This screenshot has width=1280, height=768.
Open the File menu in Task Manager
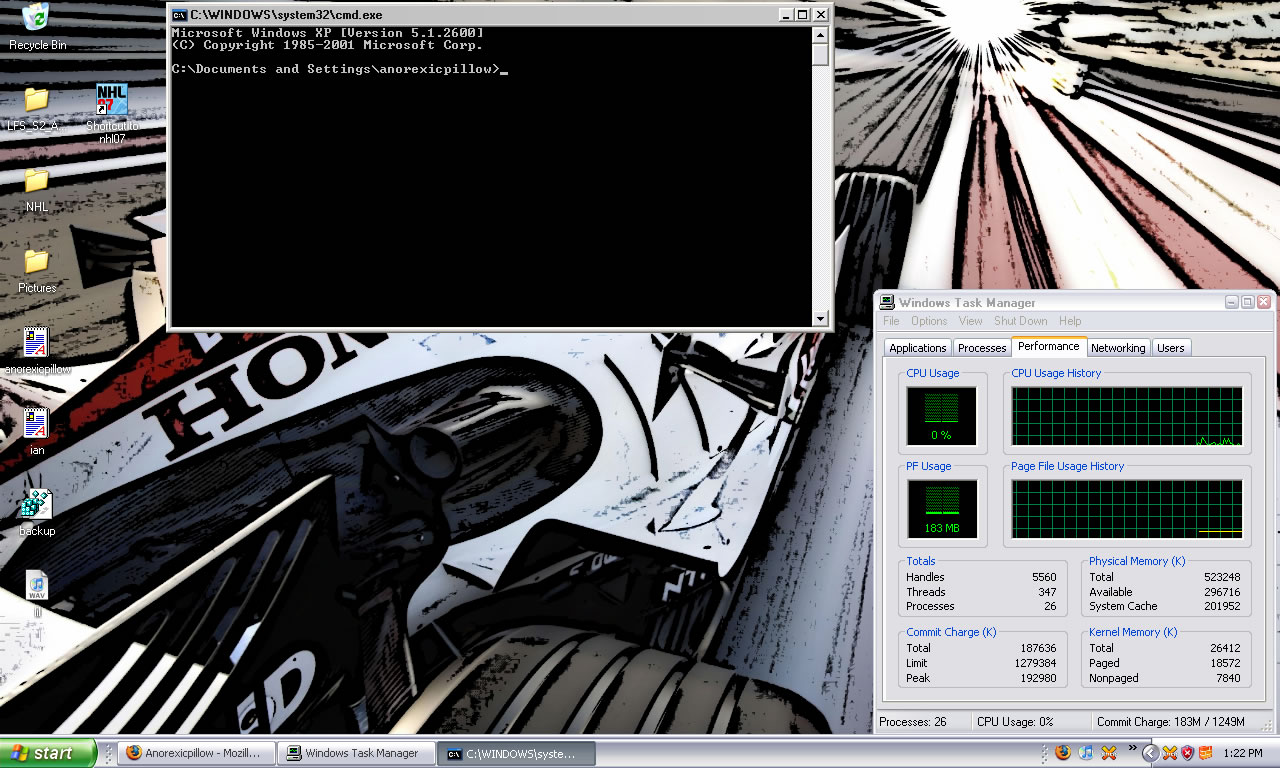(891, 321)
